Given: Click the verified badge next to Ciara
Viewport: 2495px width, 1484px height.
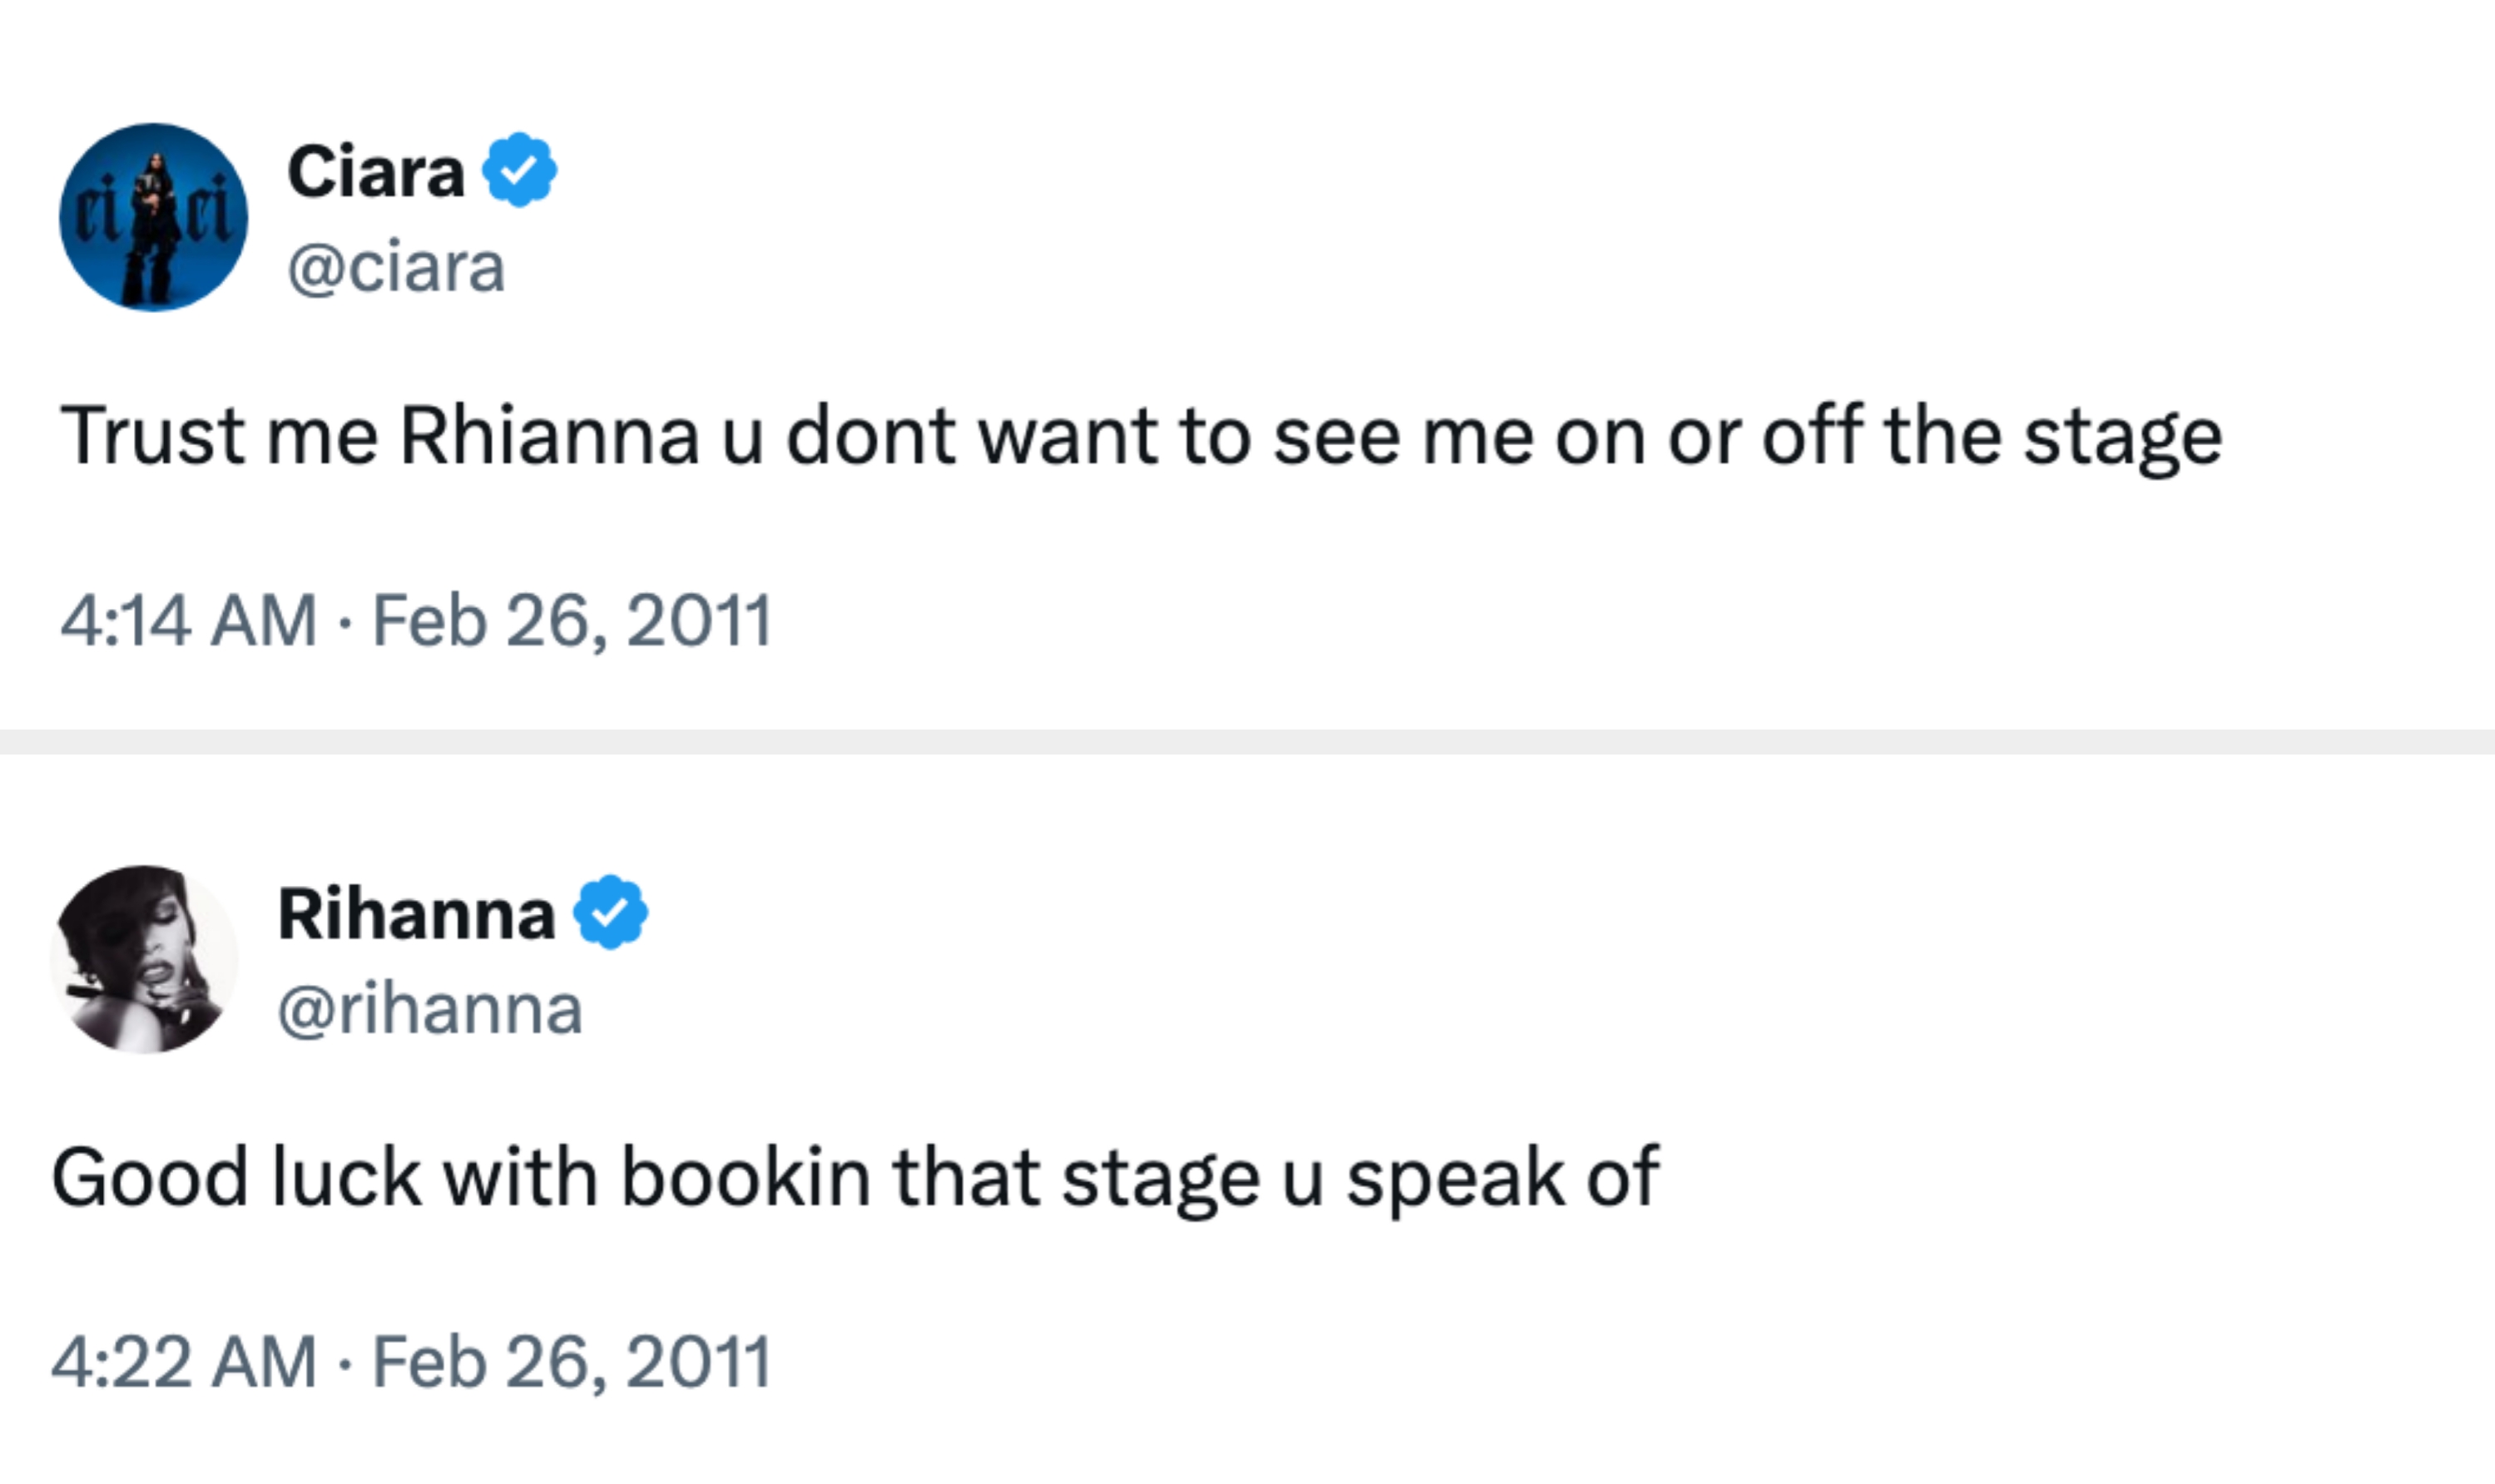Looking at the screenshot, I should click(520, 170).
